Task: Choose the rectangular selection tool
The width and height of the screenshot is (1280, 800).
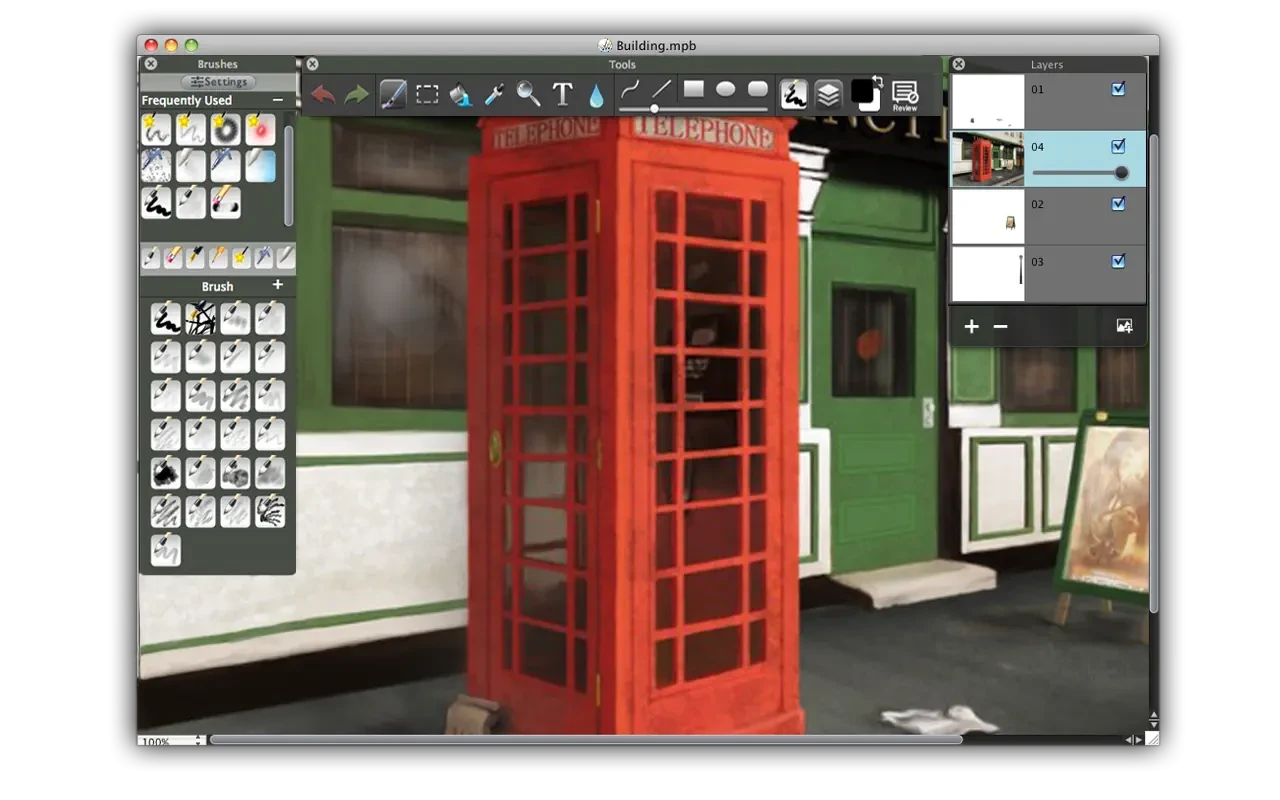Action: (x=427, y=95)
